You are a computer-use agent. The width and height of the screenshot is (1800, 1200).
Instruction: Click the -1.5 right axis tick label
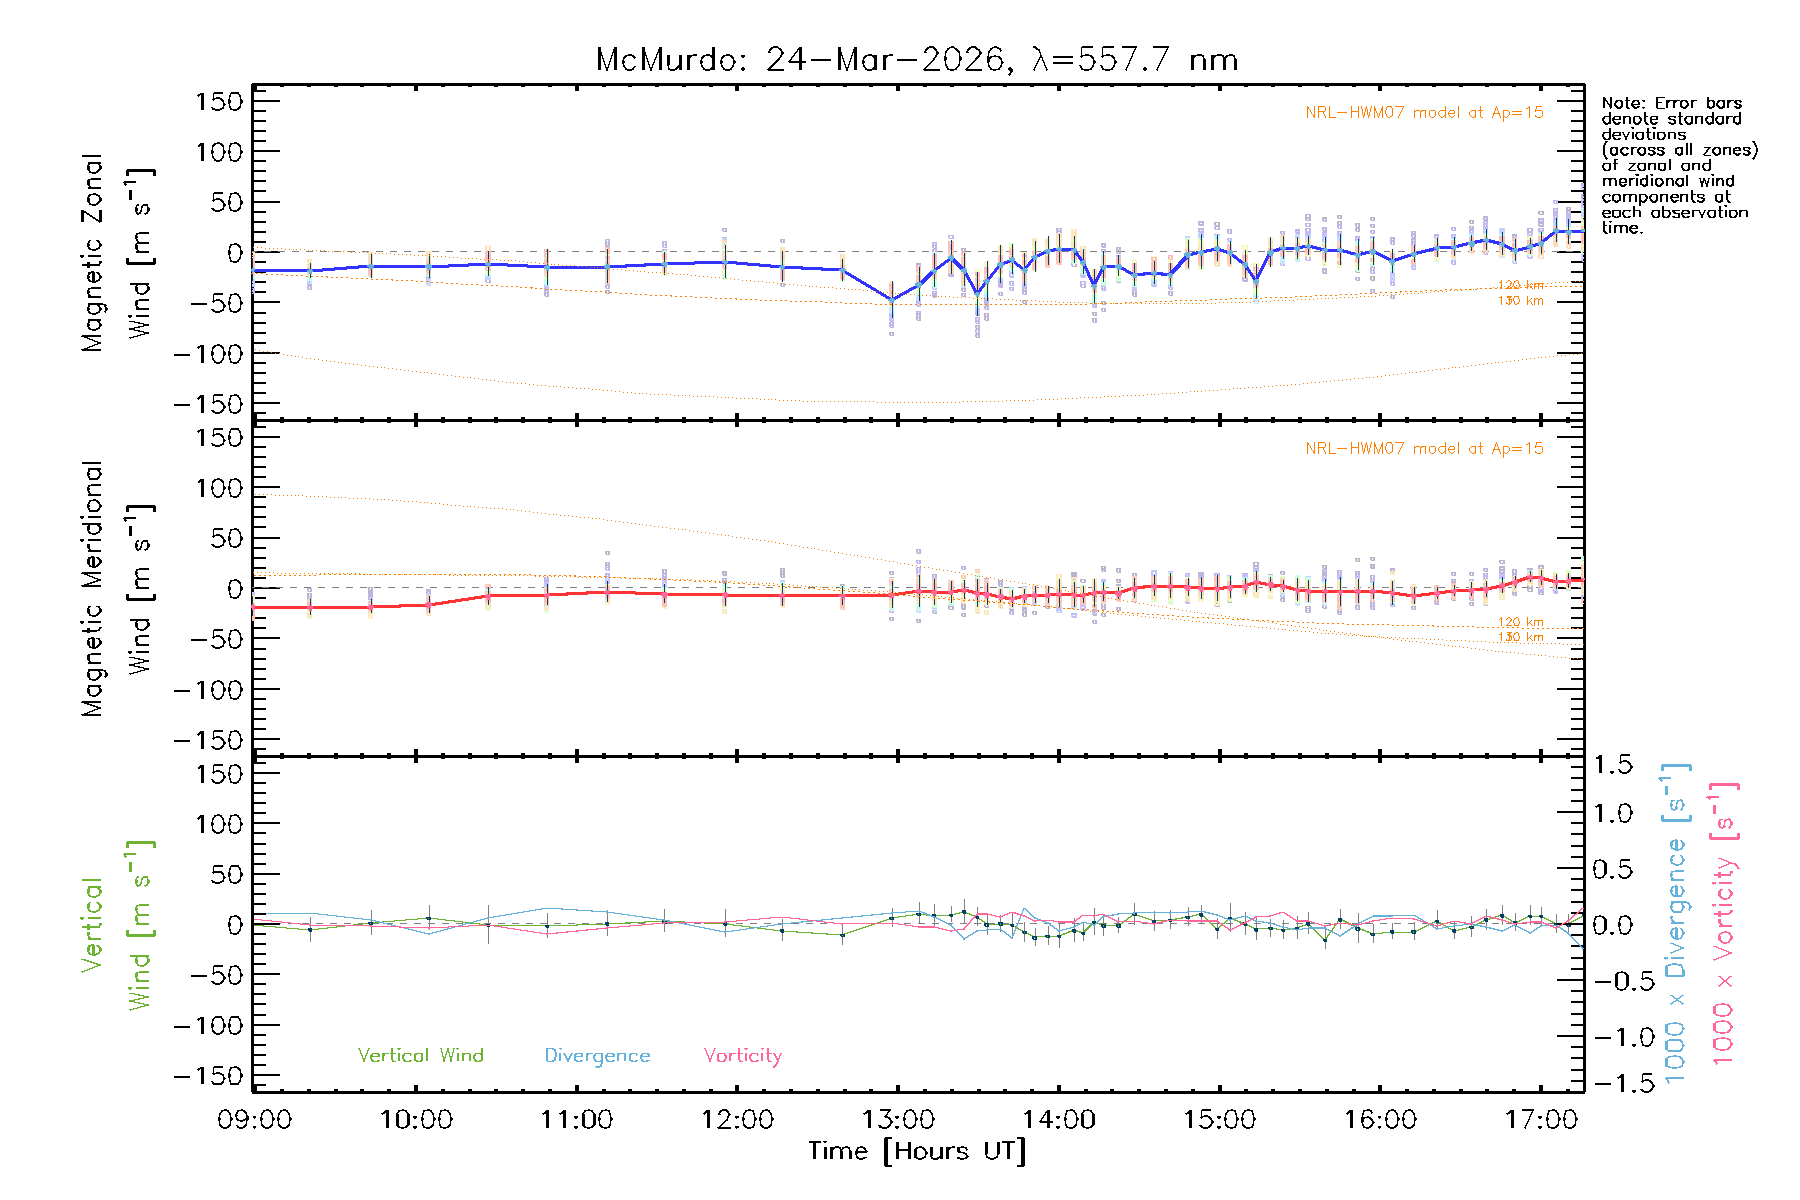click(1612, 1084)
